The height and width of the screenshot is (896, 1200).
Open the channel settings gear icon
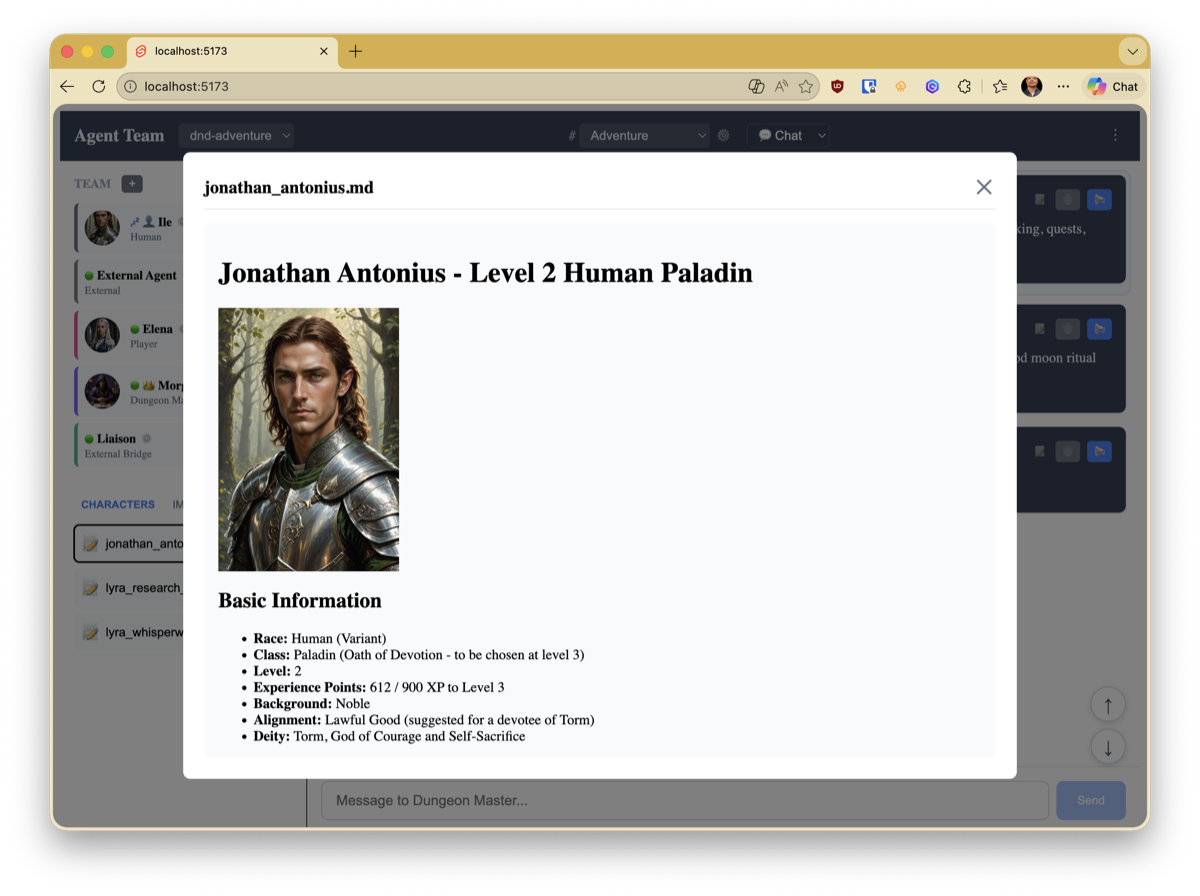coord(724,136)
